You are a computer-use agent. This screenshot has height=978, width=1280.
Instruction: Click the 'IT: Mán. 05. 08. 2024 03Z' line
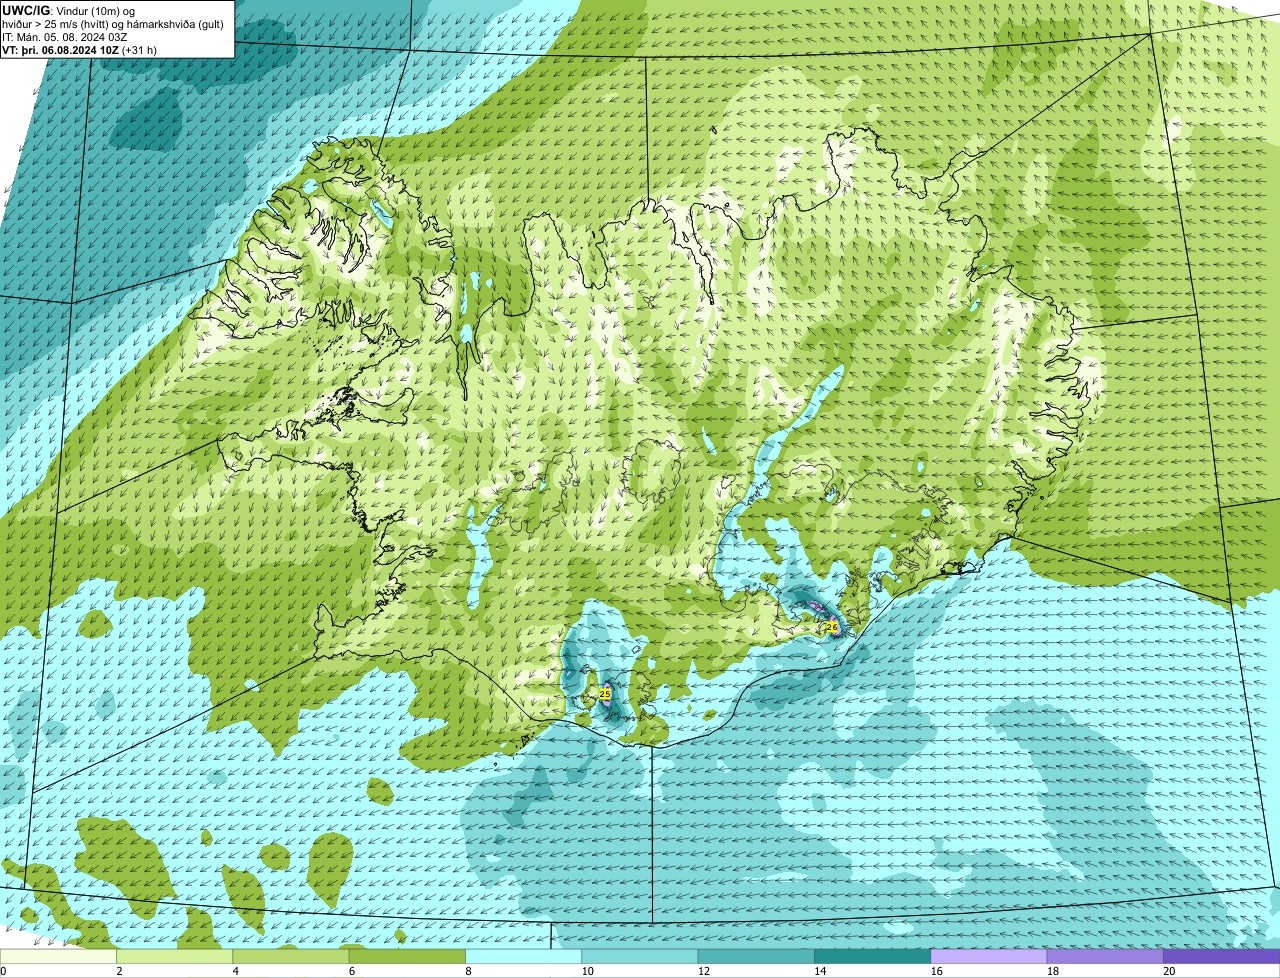tap(64, 37)
